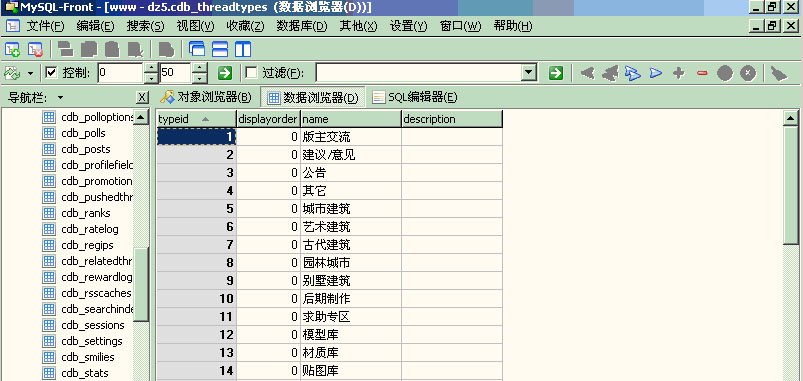Select cdb_polls table in navigation tree
The height and width of the screenshot is (381, 803).
[83, 133]
